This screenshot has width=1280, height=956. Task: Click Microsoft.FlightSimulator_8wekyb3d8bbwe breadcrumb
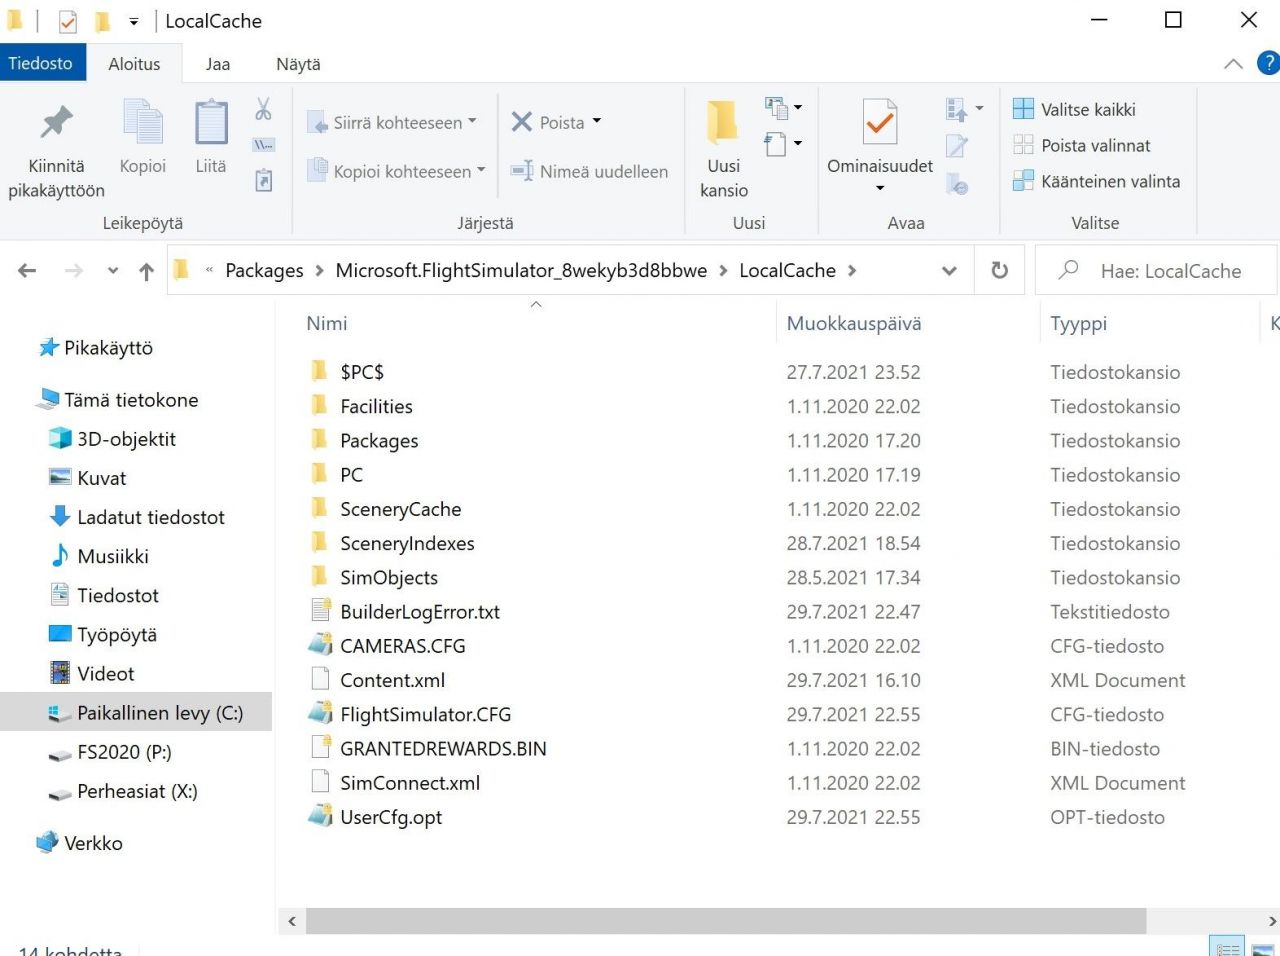pyautogui.click(x=521, y=271)
